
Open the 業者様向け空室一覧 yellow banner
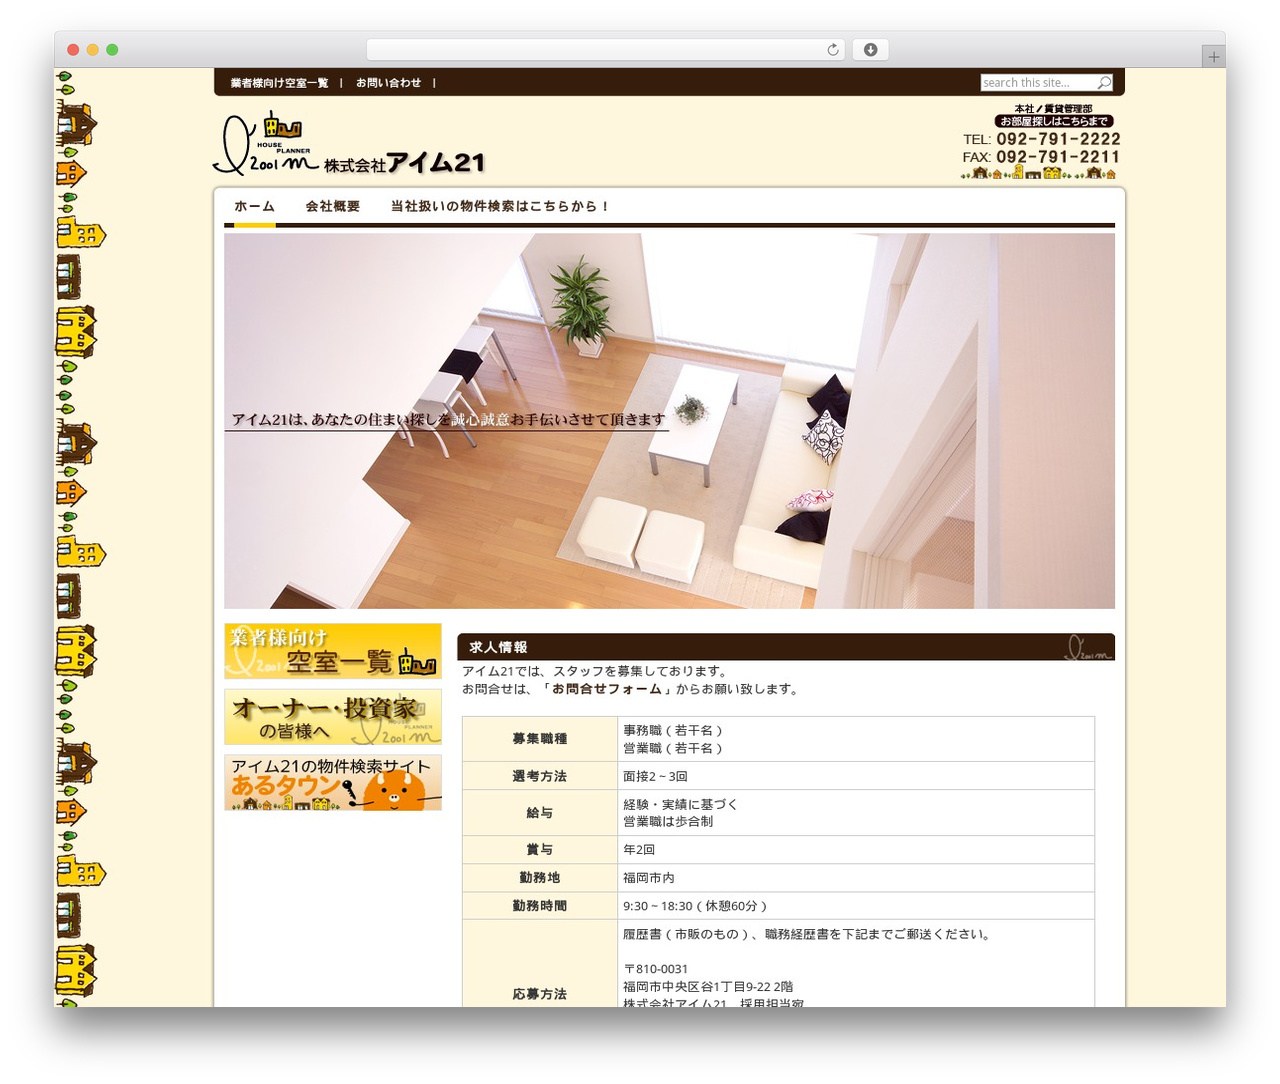pos(333,651)
